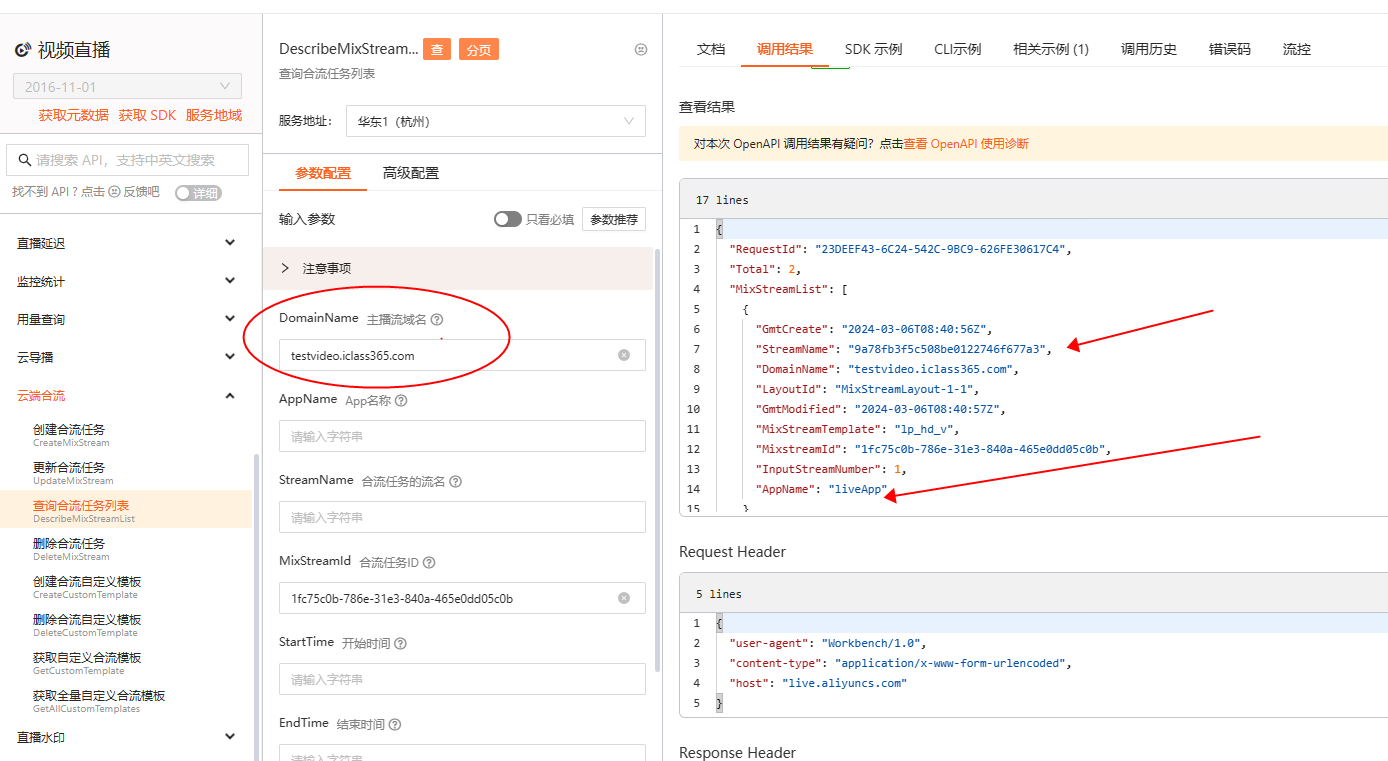Image resolution: width=1388 pixels, height=761 pixels.
Task: Select the 高级配置 tab
Action: 411,173
